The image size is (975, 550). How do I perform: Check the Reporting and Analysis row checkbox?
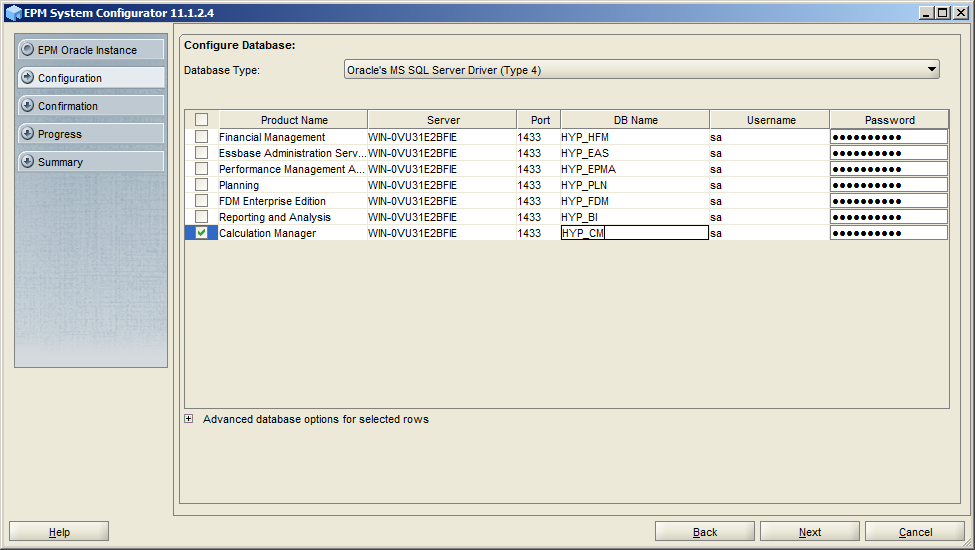[201, 217]
